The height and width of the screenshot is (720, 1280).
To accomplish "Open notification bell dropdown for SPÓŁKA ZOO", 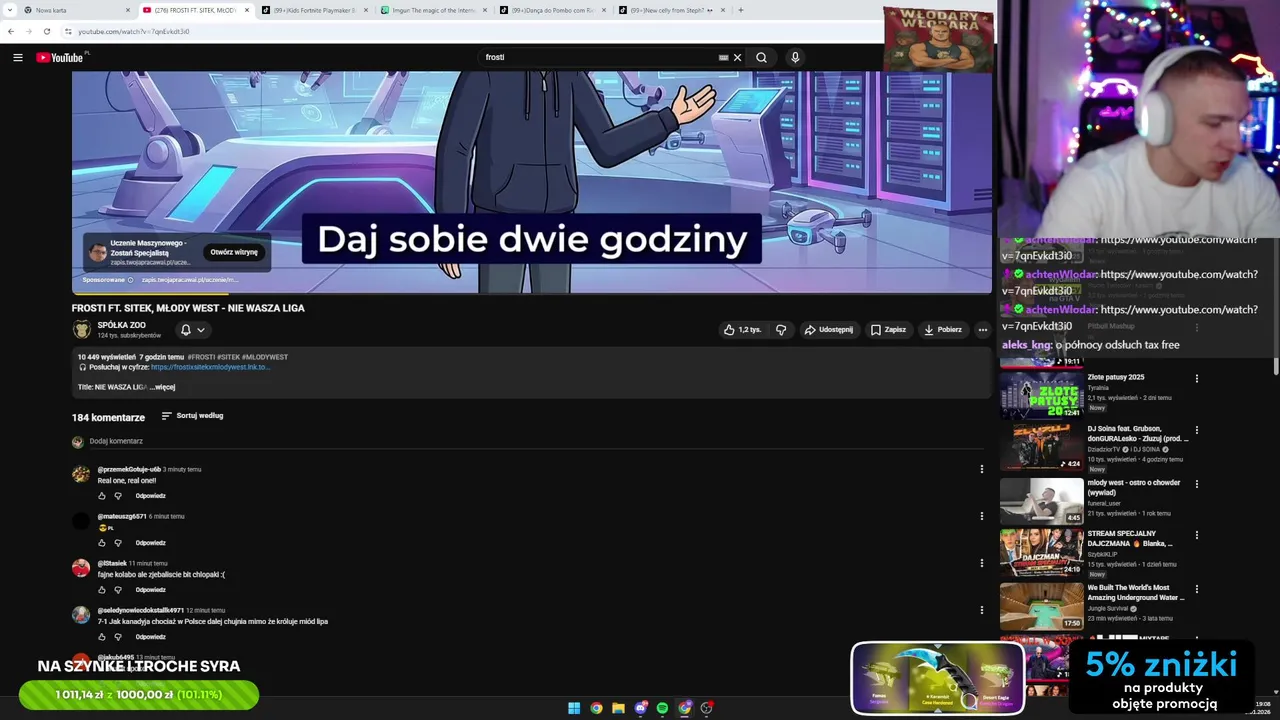I will (x=192, y=330).
